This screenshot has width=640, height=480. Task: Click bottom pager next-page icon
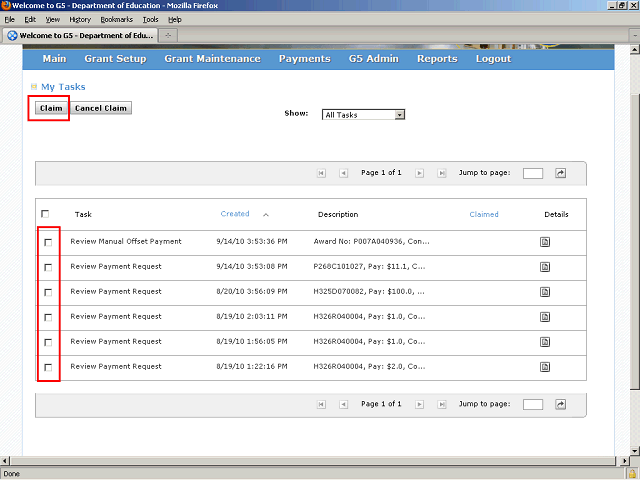(419, 404)
